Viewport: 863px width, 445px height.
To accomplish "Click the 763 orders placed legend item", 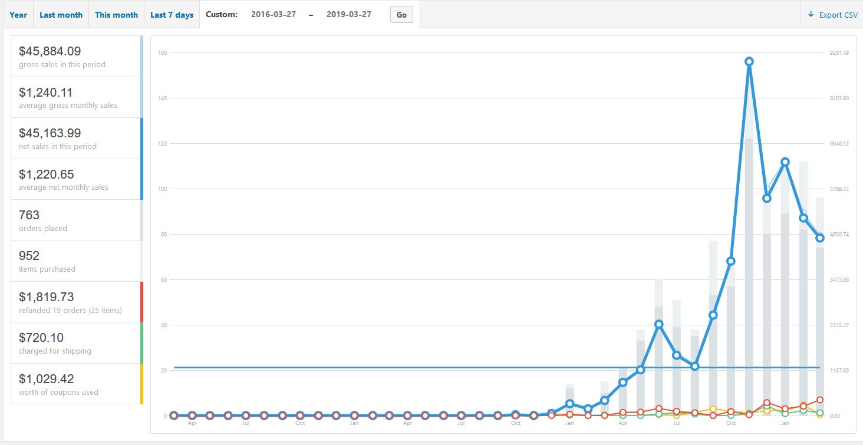I will 74,220.
